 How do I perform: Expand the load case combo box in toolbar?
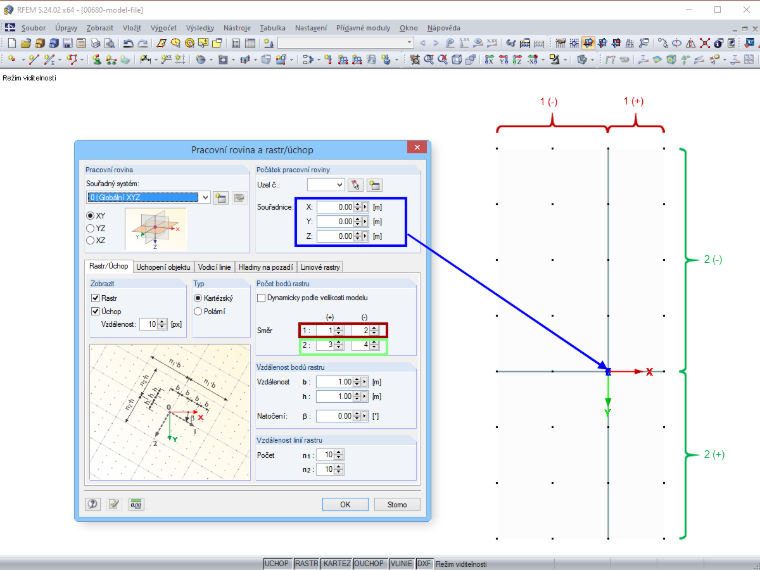coord(409,43)
